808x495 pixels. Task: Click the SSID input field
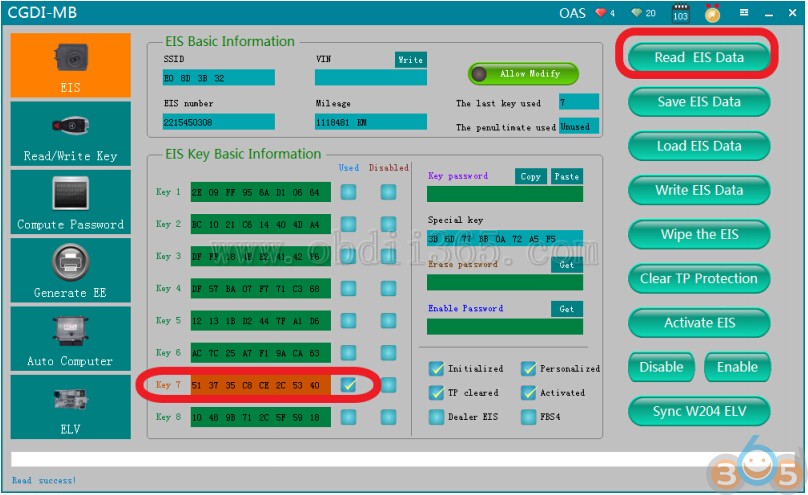coord(218,78)
